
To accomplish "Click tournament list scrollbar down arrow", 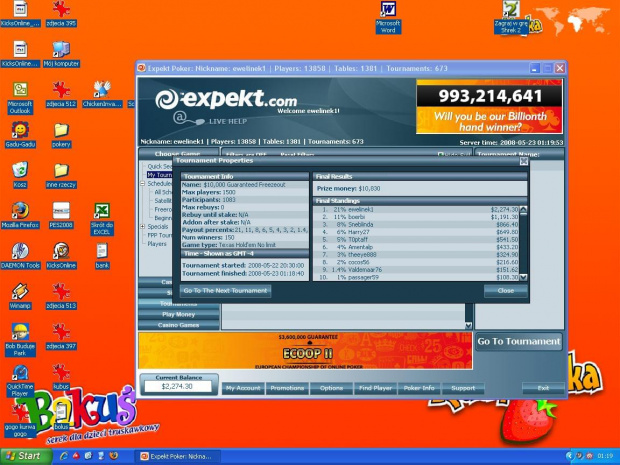I will pyautogui.click(x=469, y=325).
